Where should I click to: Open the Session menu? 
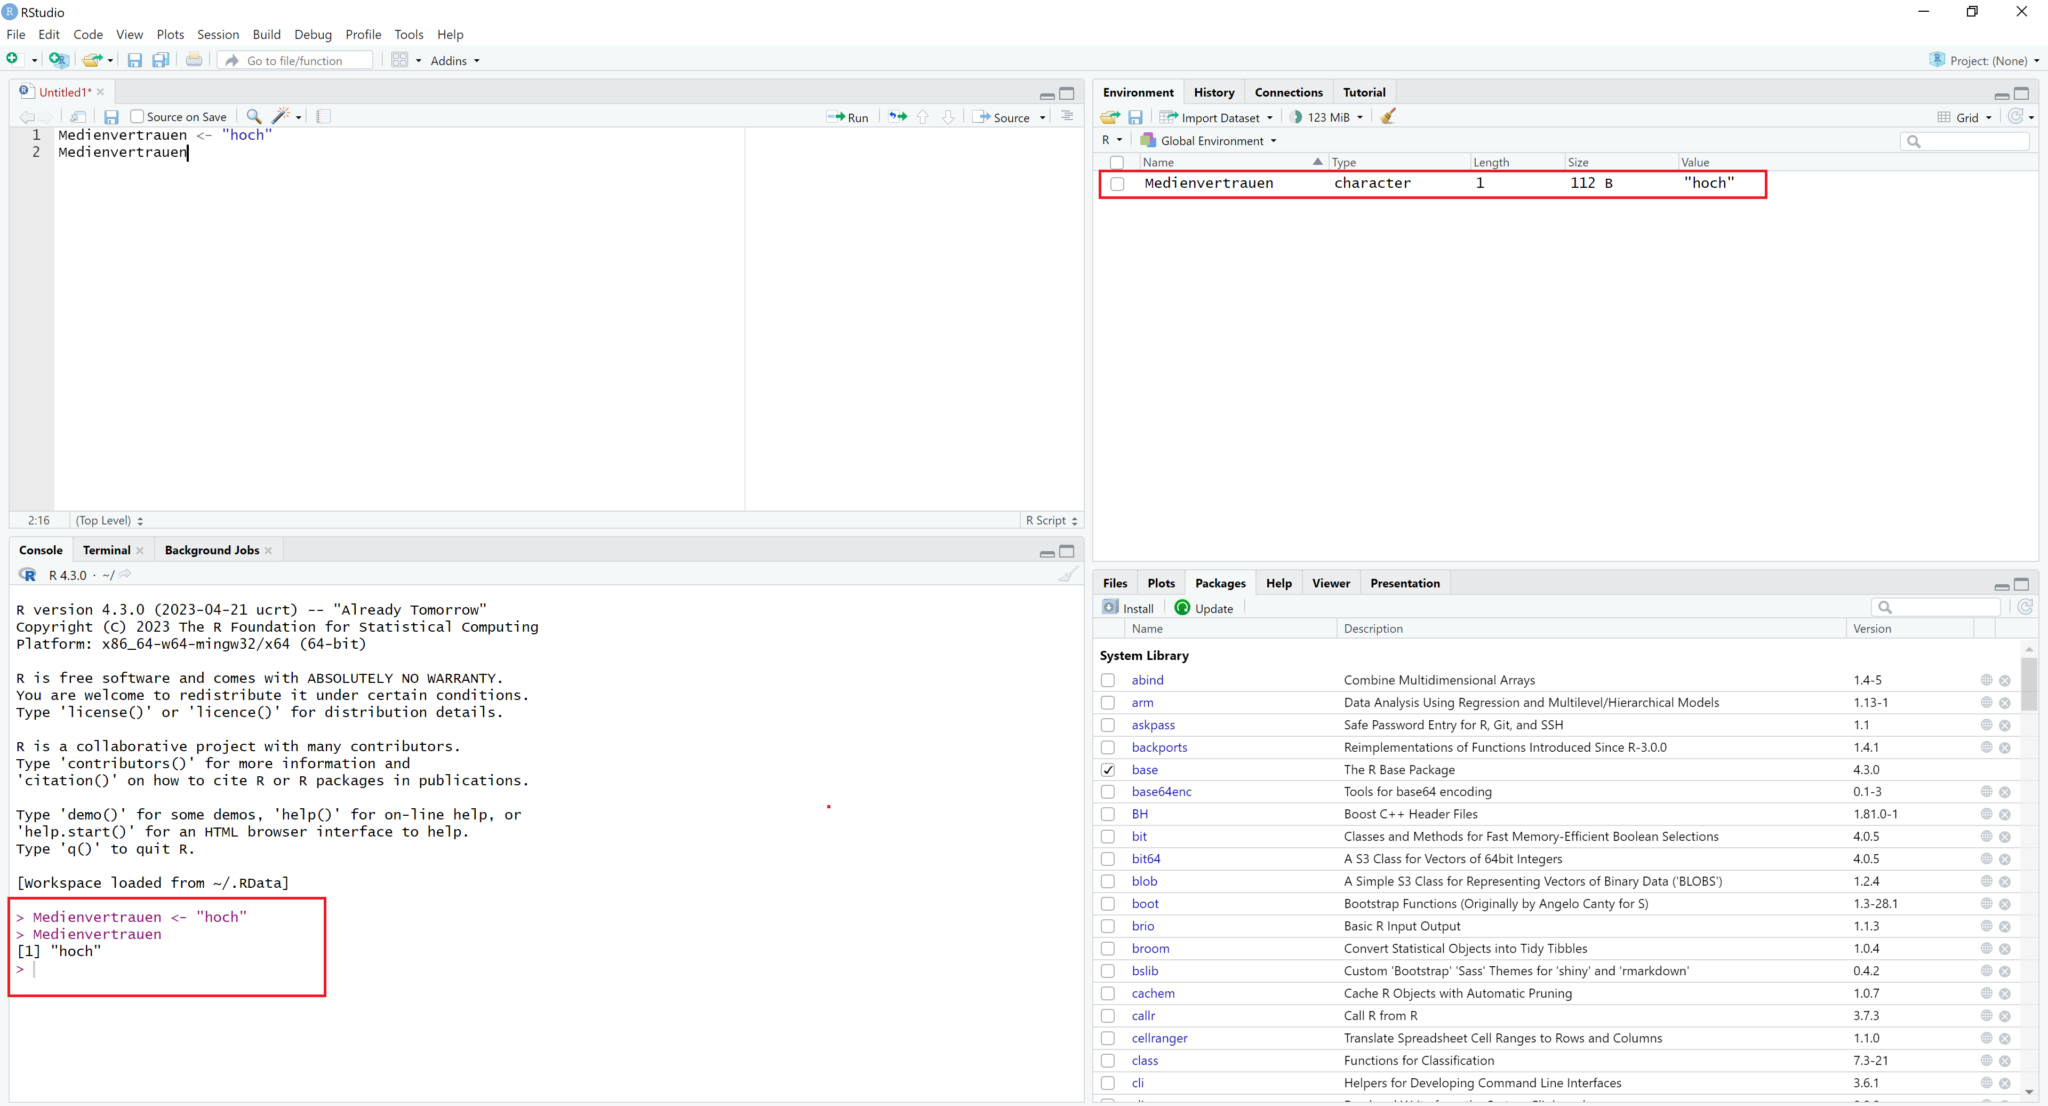coord(218,34)
